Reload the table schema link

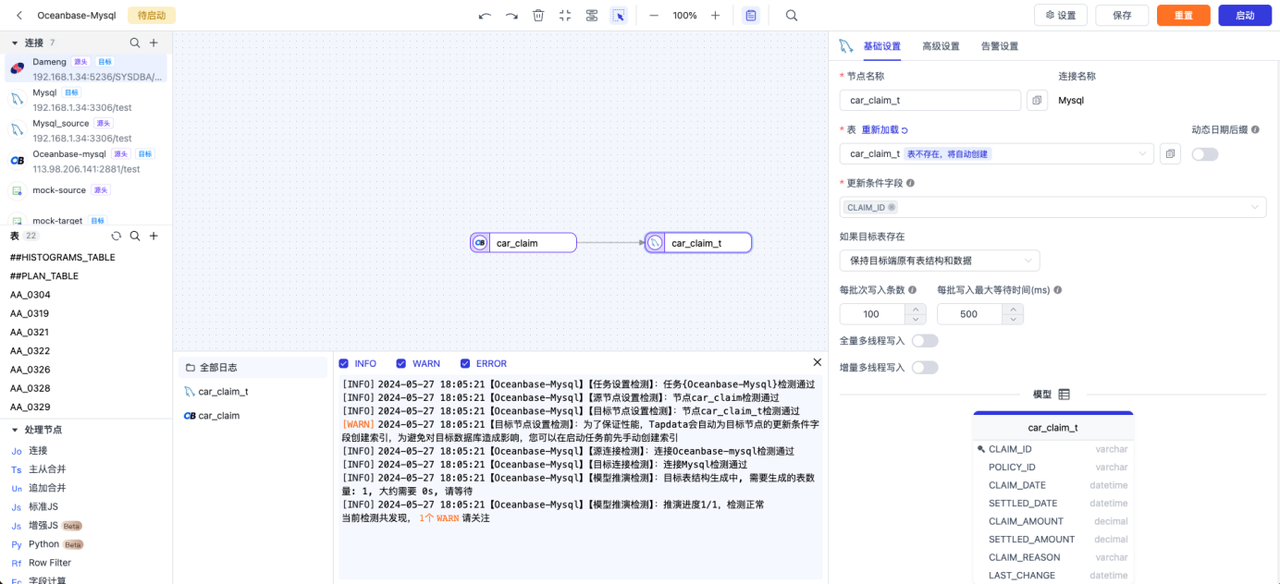[x=885, y=130]
